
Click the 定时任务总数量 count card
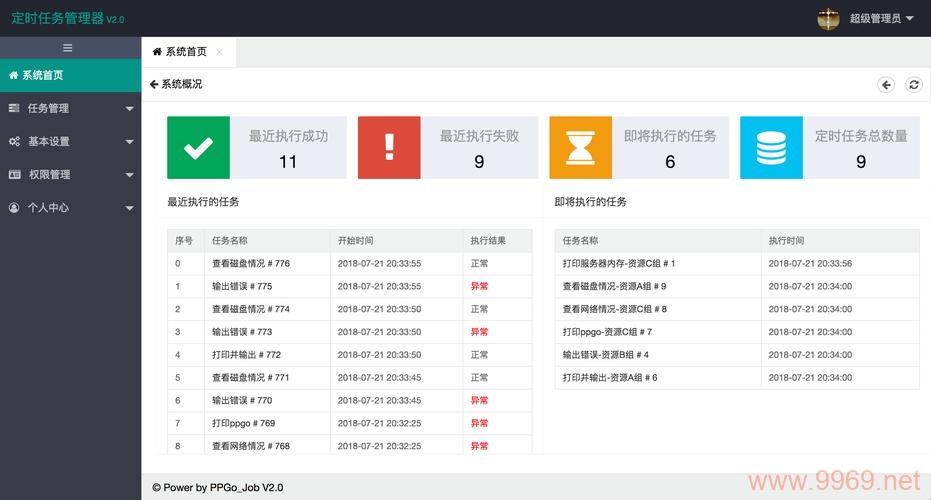pos(830,147)
